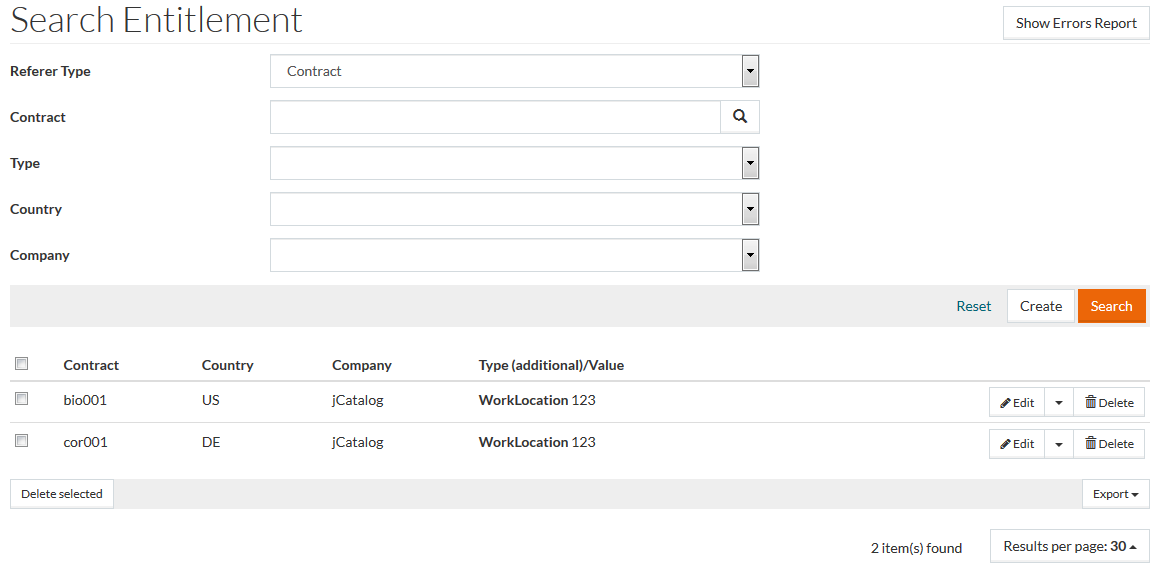Edit the bio001 entitlement row
The width and height of the screenshot is (1158, 566).
tap(1017, 402)
